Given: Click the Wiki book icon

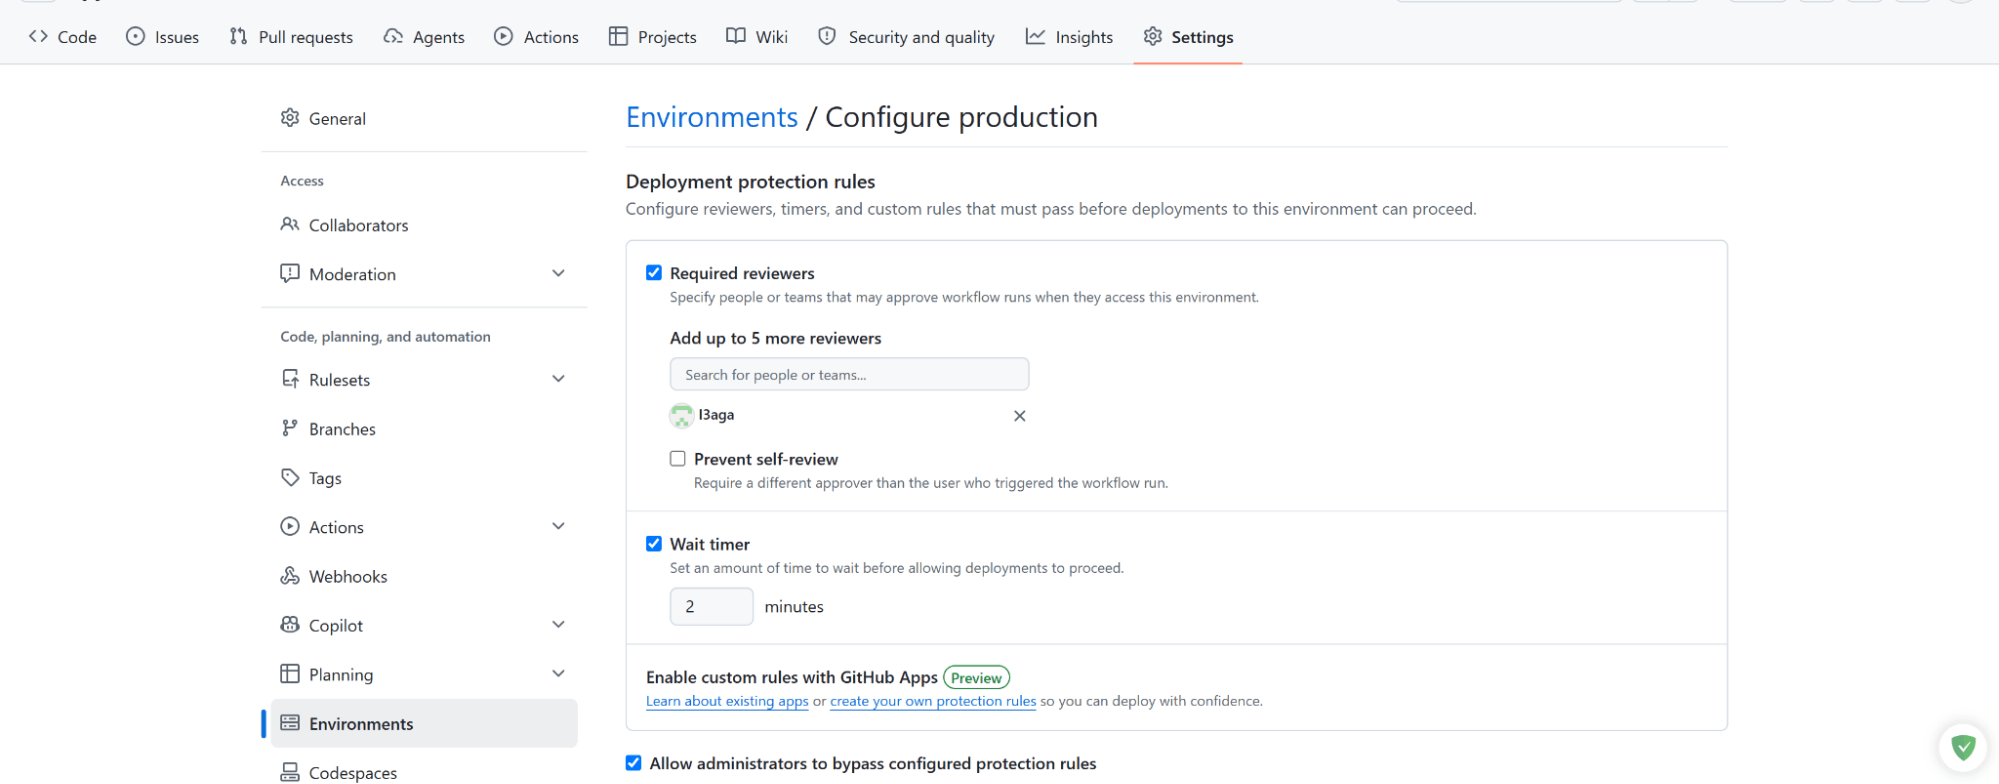Looking at the screenshot, I should 736,37.
